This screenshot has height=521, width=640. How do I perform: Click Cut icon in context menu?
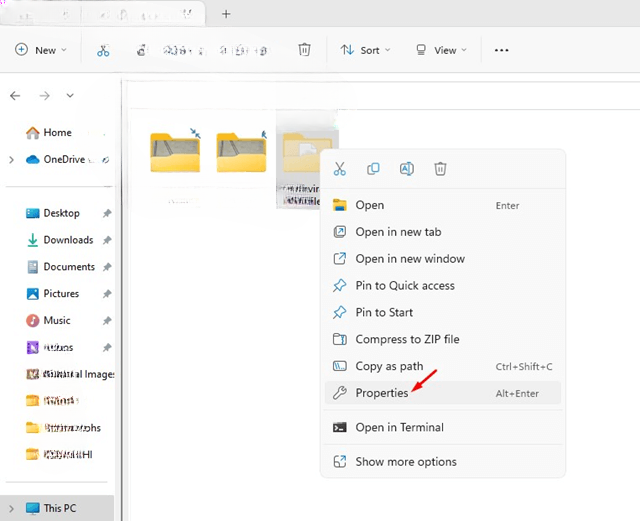pyautogui.click(x=340, y=169)
